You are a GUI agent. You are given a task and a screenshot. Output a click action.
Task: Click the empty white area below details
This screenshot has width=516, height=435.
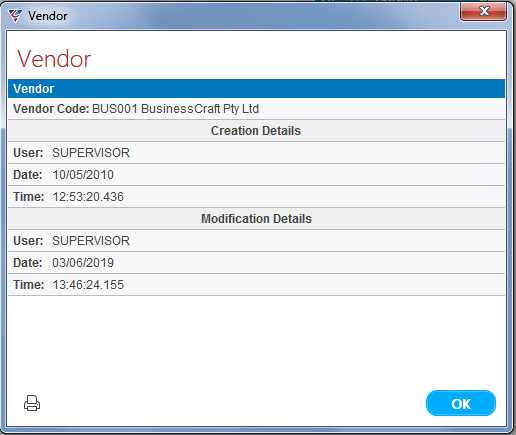pyautogui.click(x=256, y=340)
